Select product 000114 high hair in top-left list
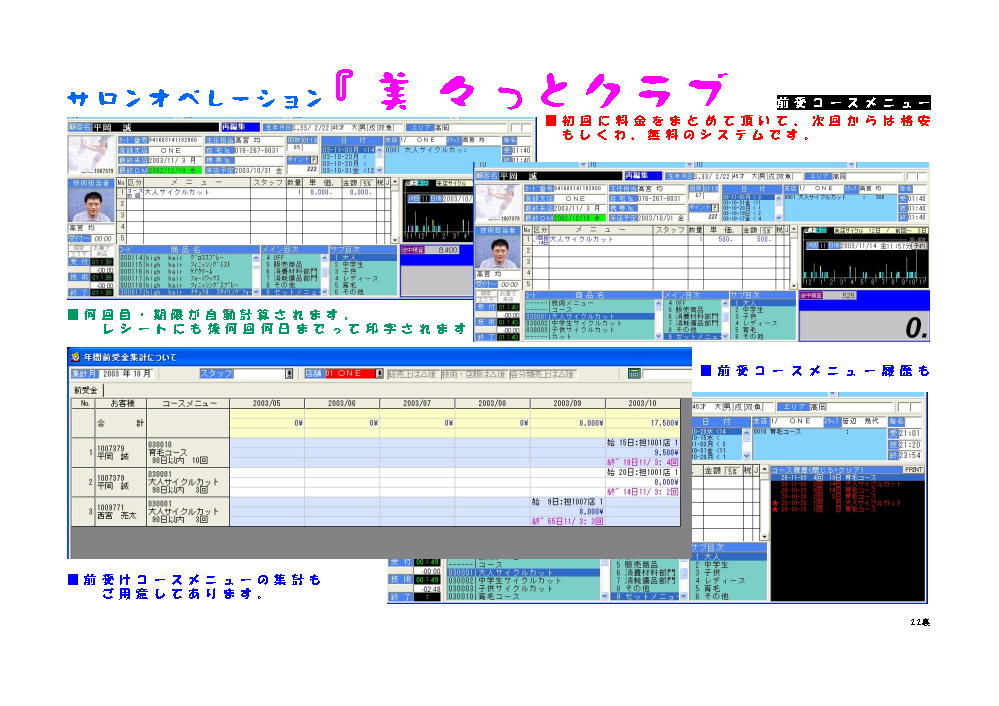Viewport: 999px width, 706px height. pyautogui.click(x=186, y=257)
